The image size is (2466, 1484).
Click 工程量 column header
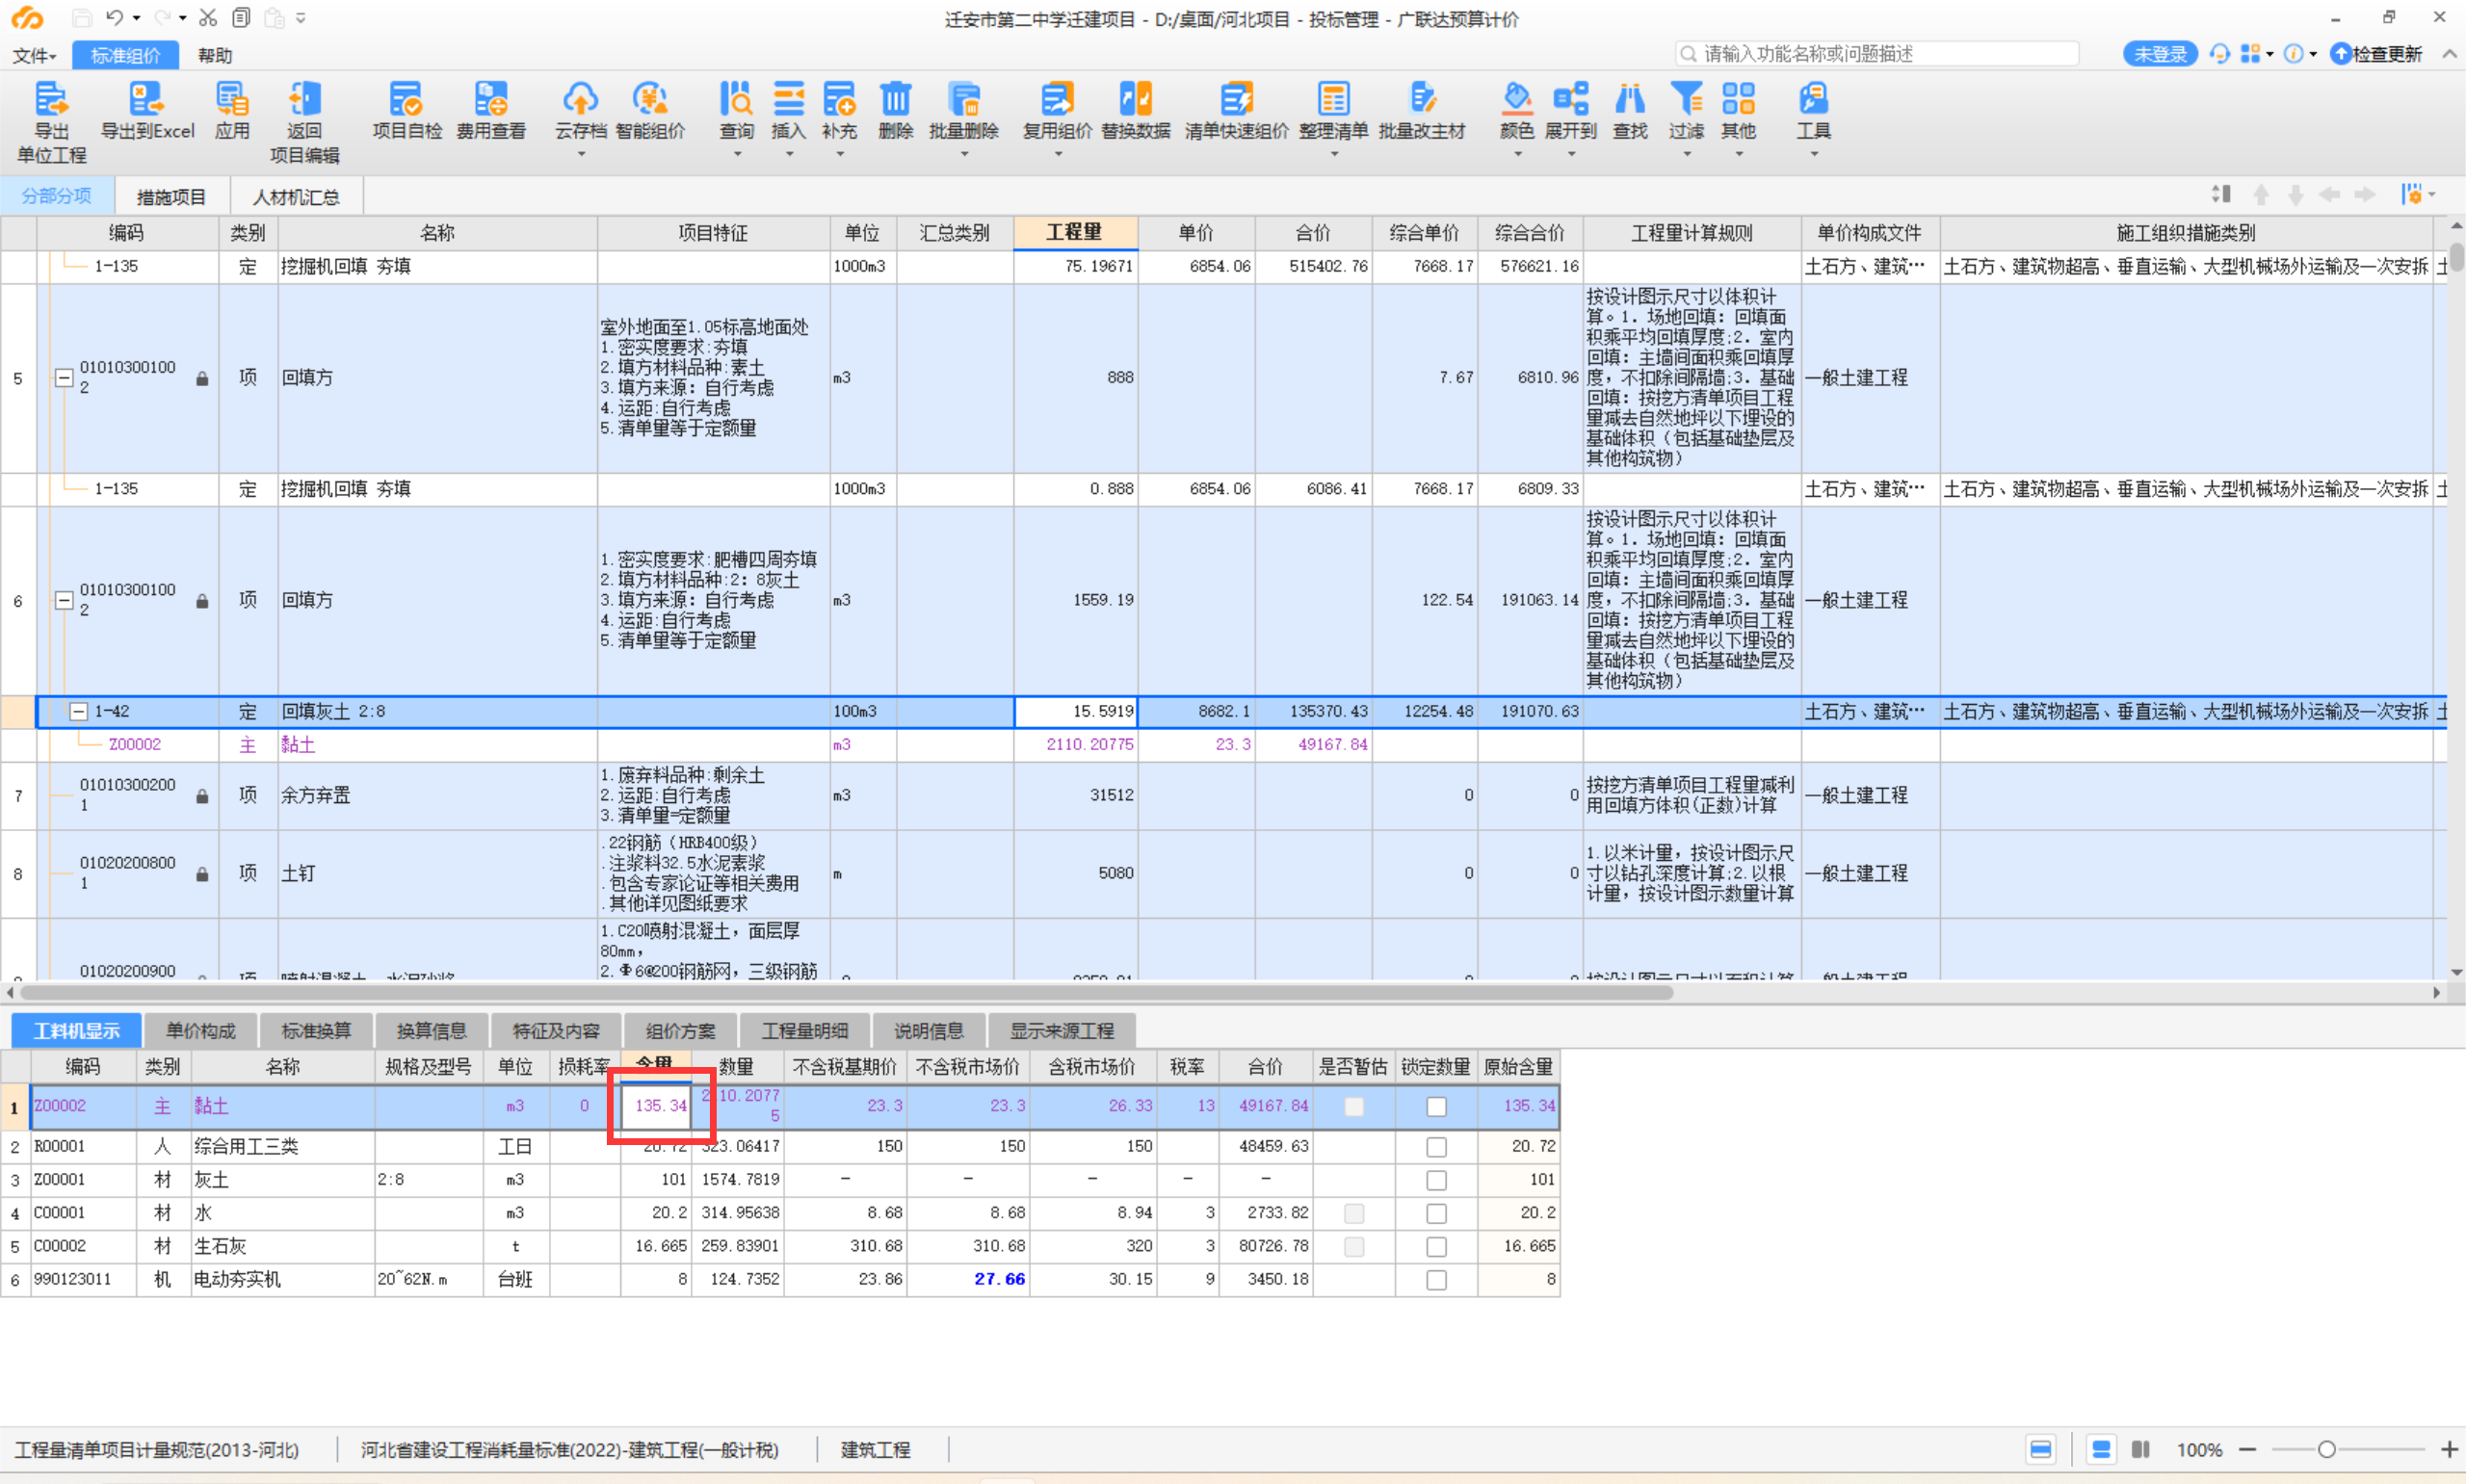tap(1075, 232)
